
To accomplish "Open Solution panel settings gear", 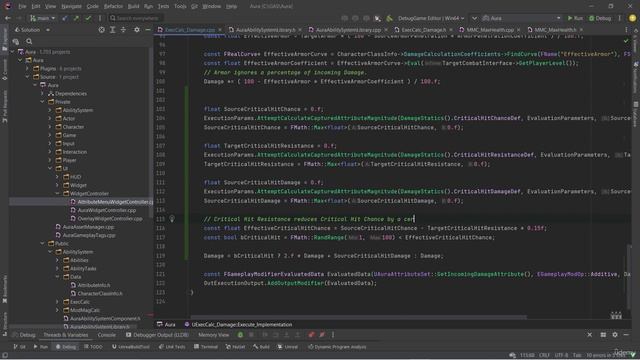I will tap(137, 30).
